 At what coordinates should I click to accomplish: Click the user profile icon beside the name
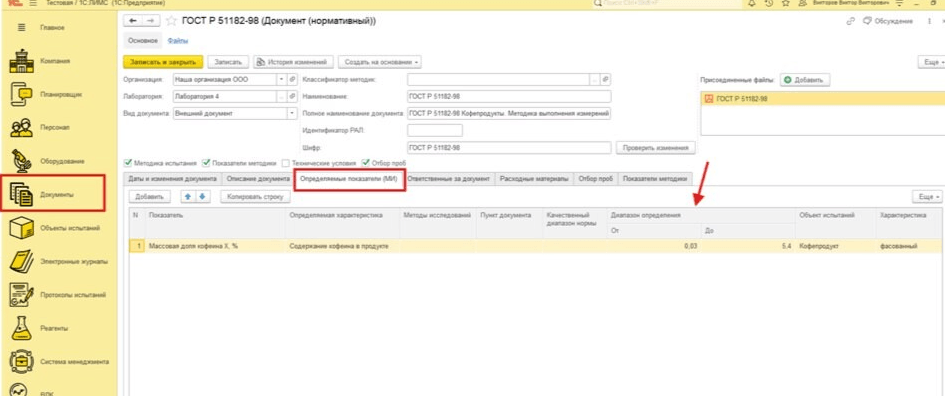802,3
